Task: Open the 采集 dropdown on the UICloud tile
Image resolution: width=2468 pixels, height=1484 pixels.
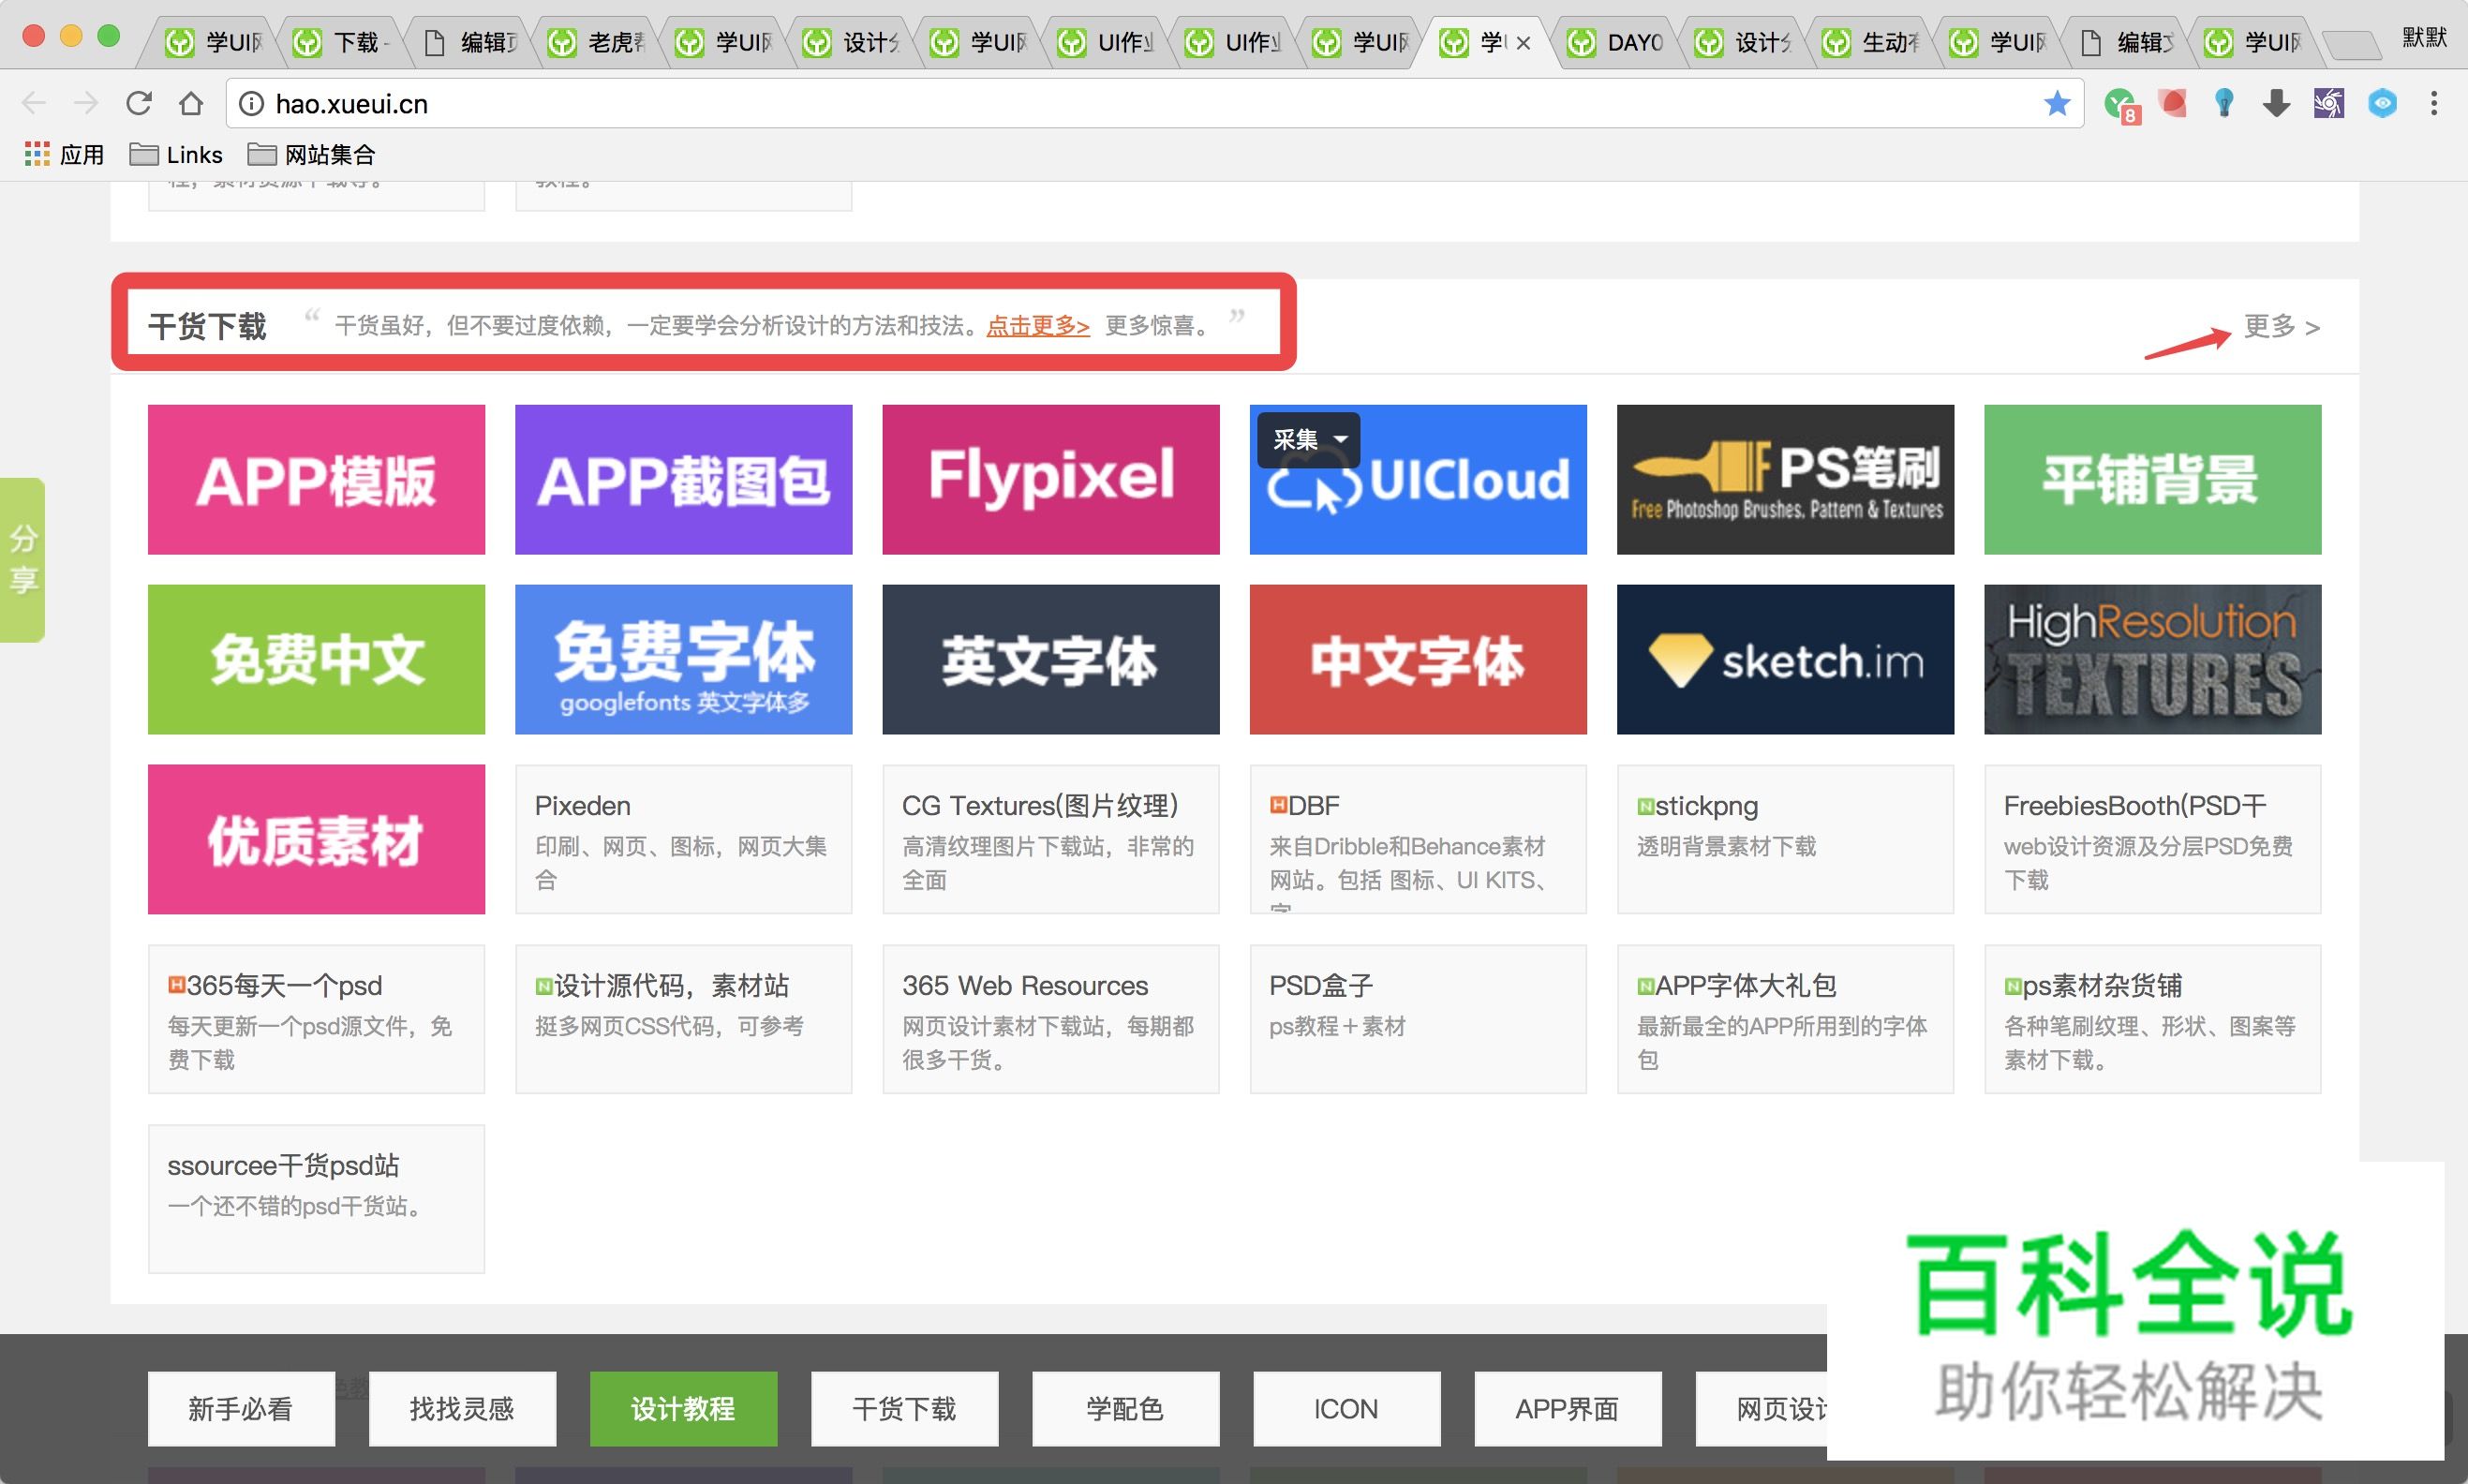Action: click(x=1308, y=440)
